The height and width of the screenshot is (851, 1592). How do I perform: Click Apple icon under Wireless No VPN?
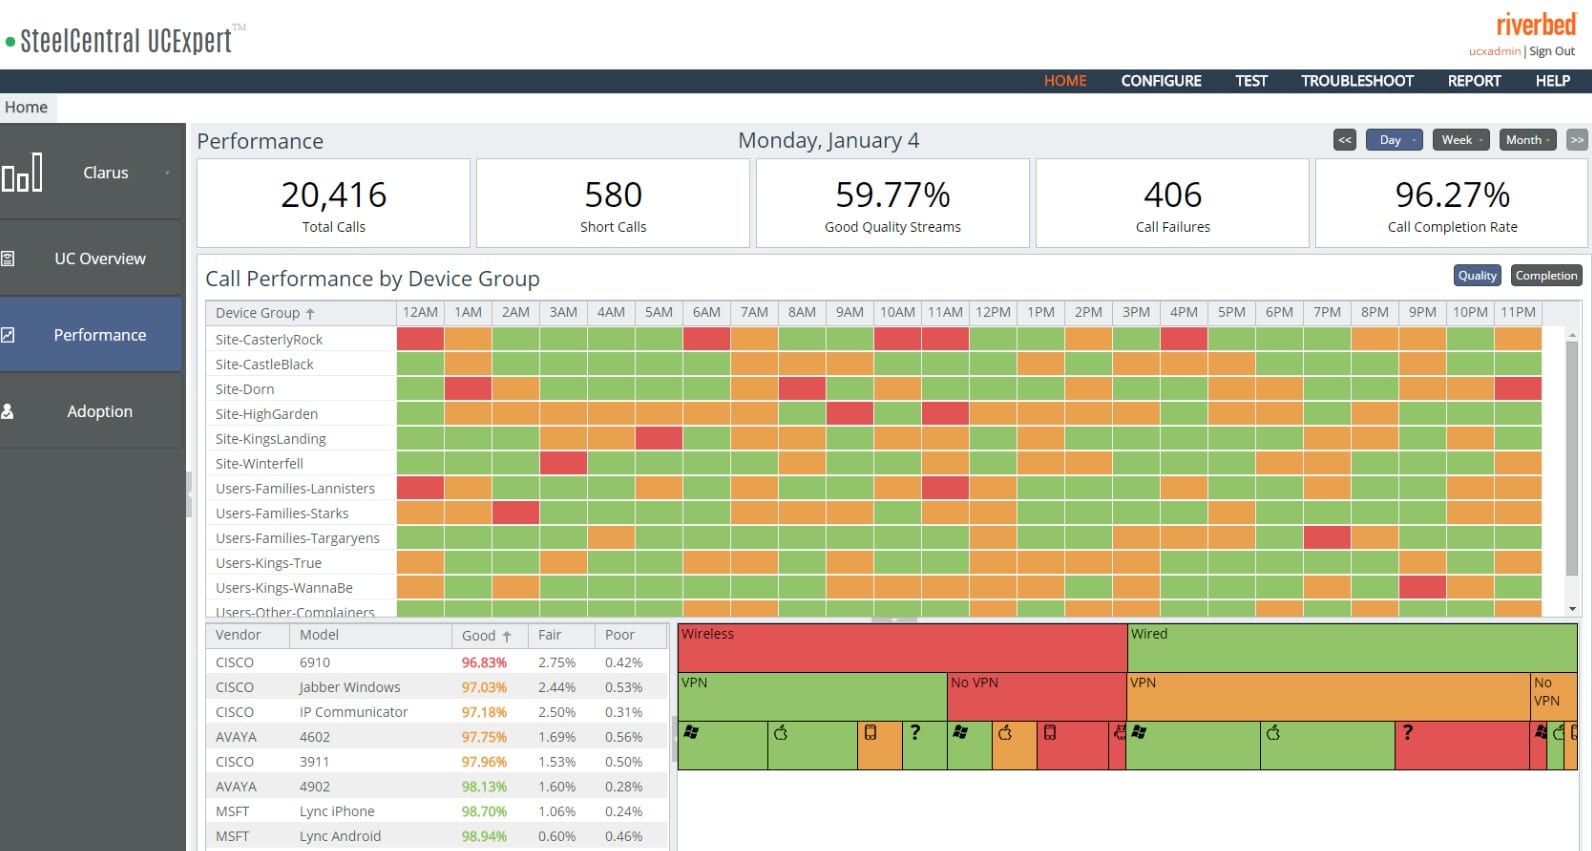[x=1005, y=733]
